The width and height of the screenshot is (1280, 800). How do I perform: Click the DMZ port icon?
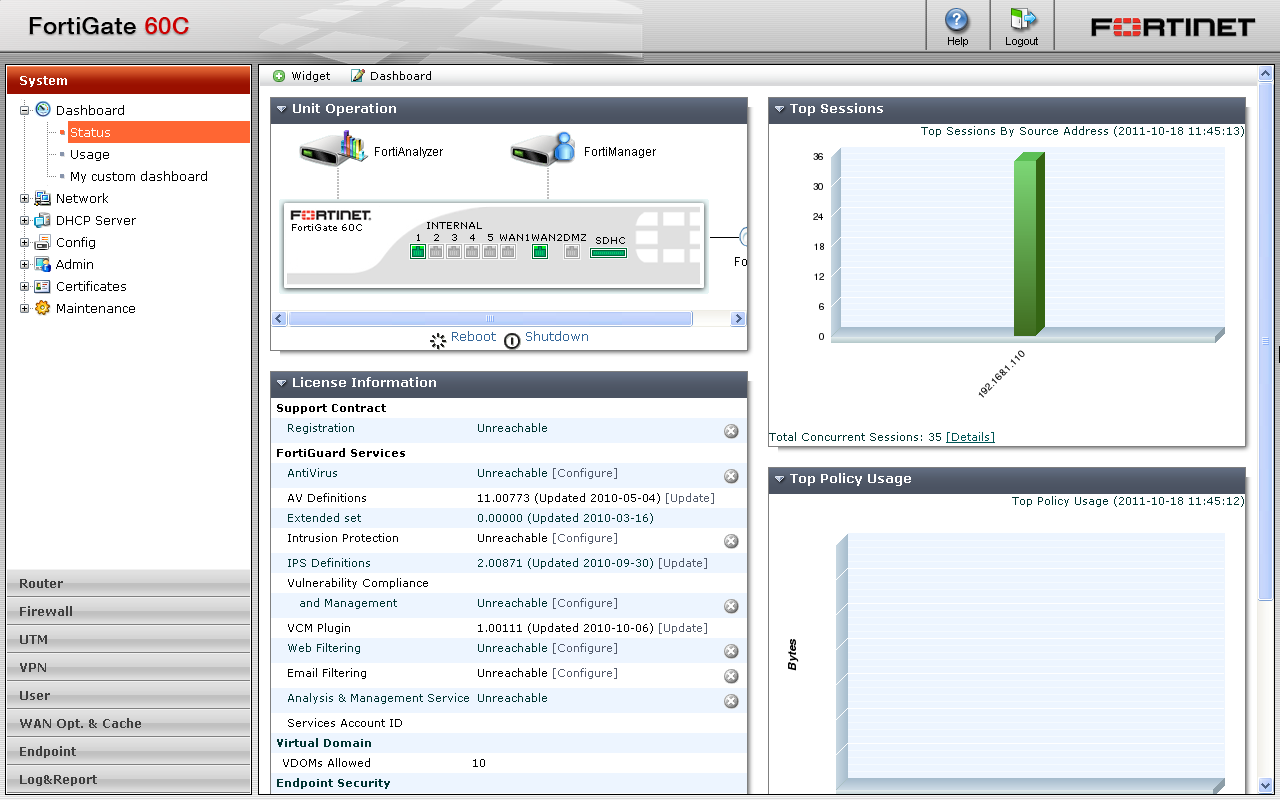click(572, 252)
